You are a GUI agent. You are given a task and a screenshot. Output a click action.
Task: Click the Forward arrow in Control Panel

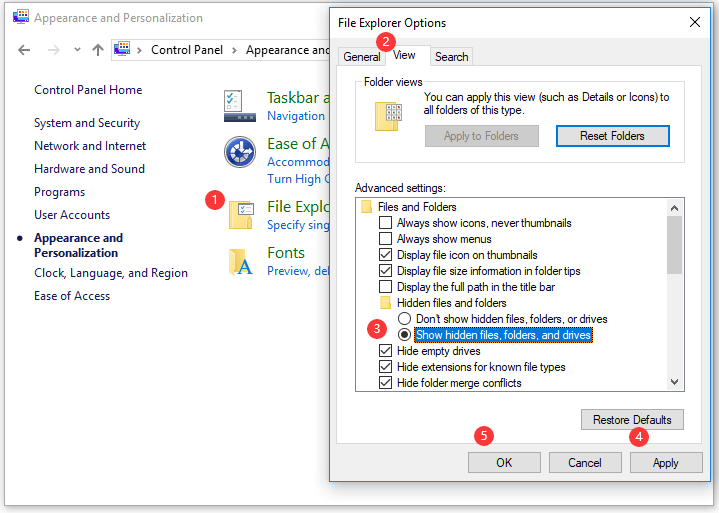(x=54, y=50)
